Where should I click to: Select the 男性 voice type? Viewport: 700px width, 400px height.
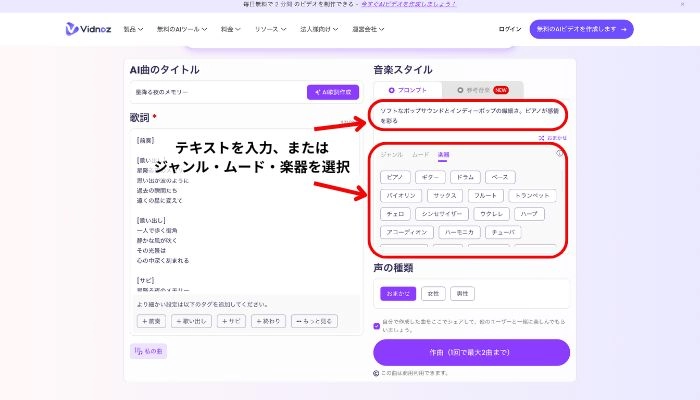pyautogui.click(x=462, y=294)
